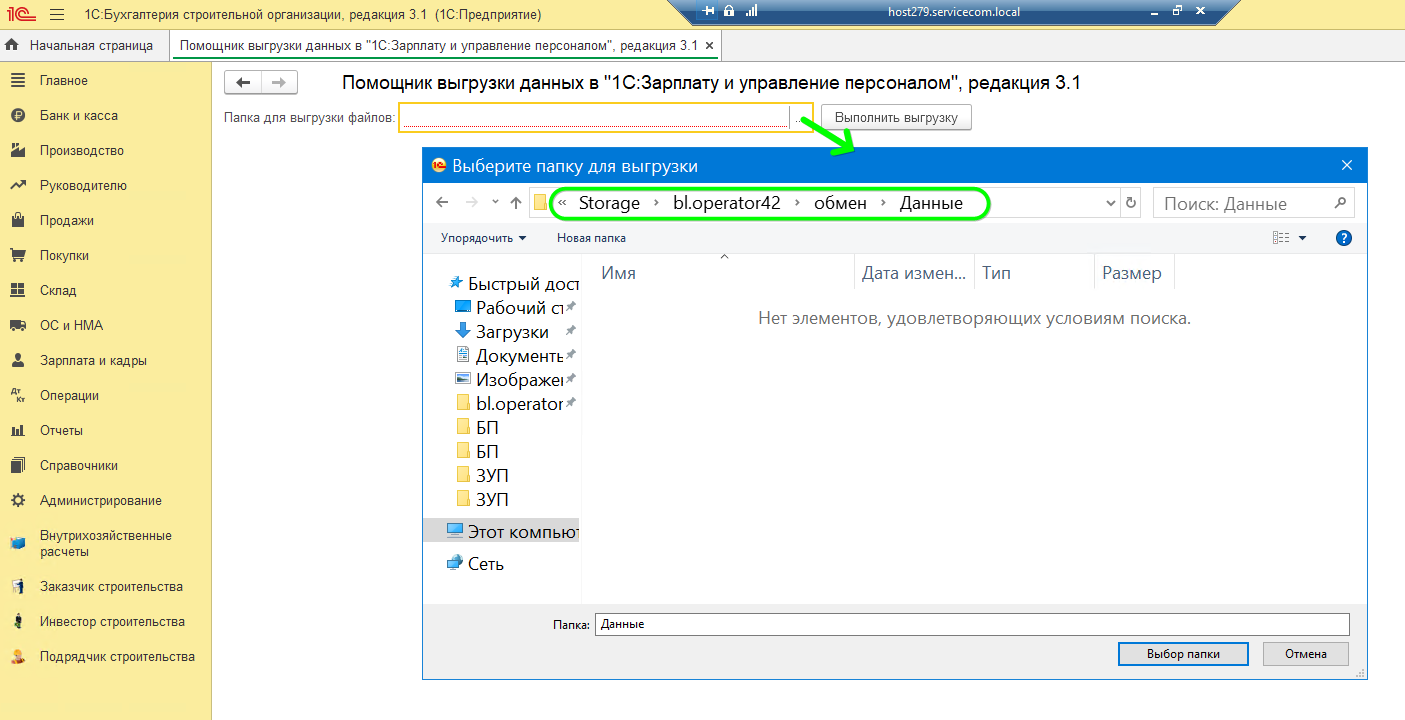Open the dialog help question-mark icon
Viewport: 1405px width, 720px height.
click(1344, 238)
